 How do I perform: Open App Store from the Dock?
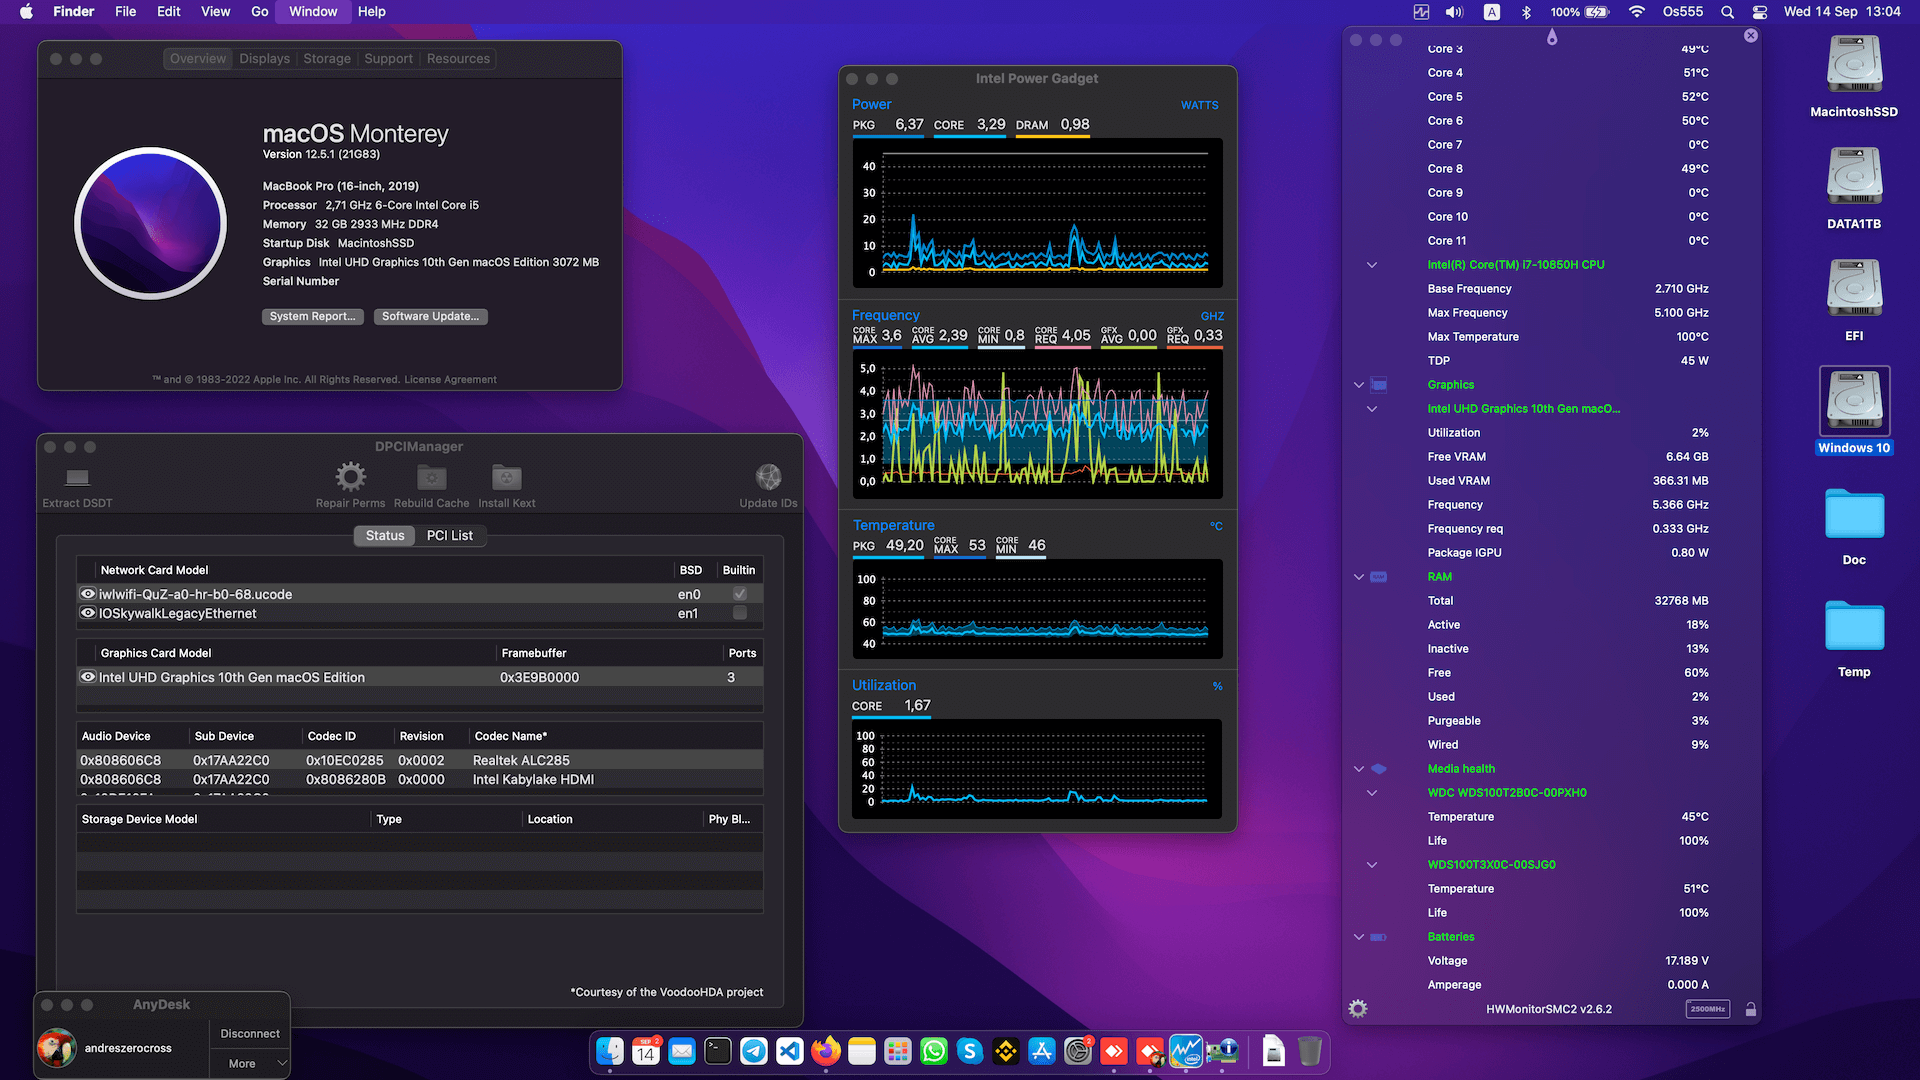click(1042, 1051)
